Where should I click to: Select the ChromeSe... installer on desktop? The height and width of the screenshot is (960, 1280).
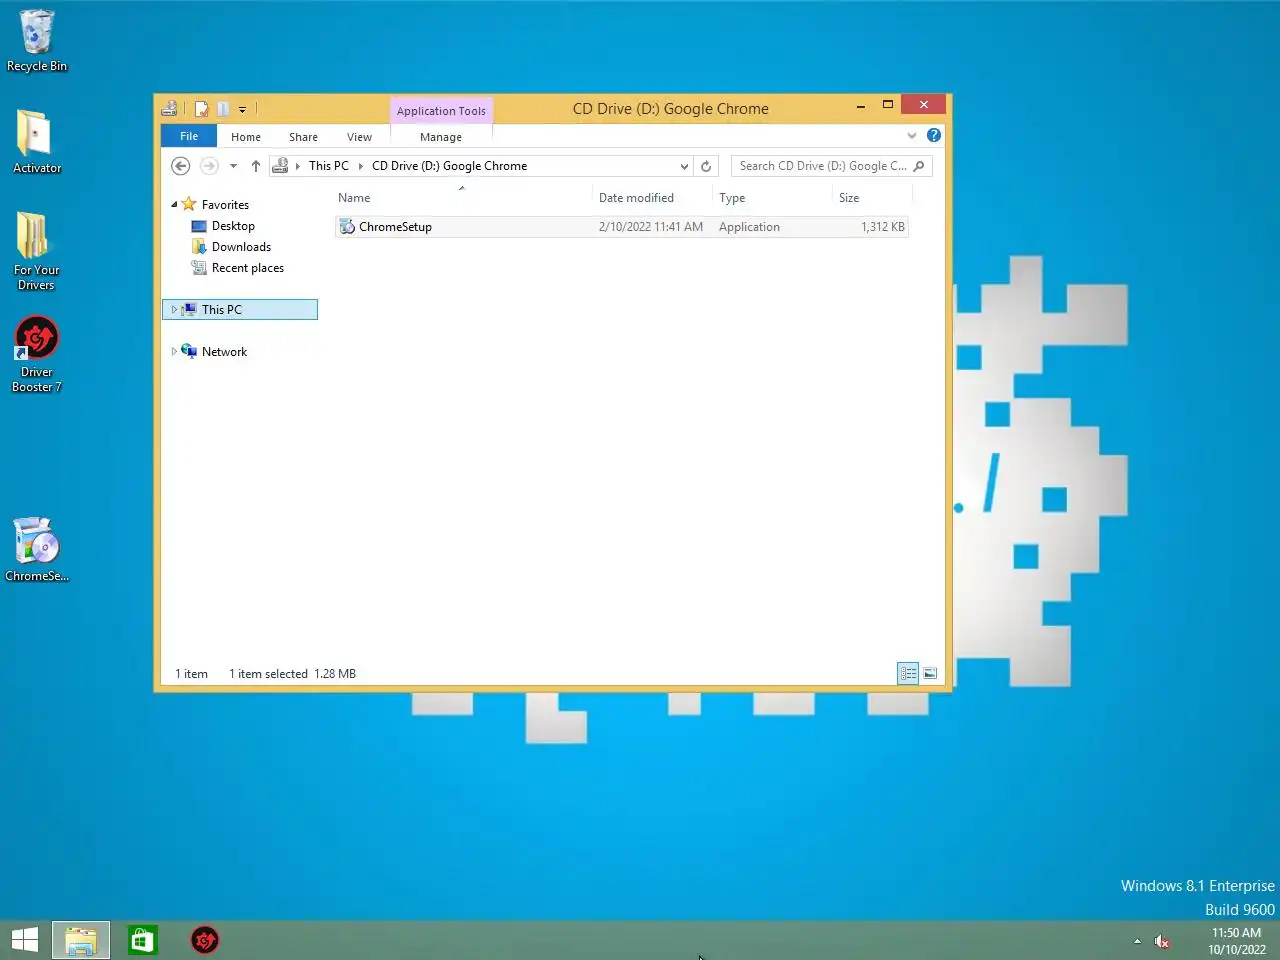36,549
